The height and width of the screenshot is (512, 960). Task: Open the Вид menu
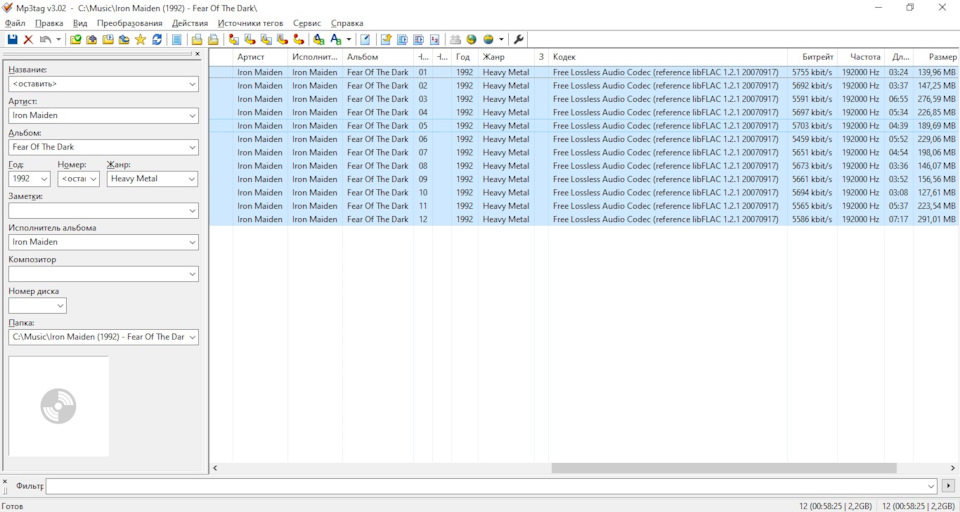pyautogui.click(x=80, y=23)
